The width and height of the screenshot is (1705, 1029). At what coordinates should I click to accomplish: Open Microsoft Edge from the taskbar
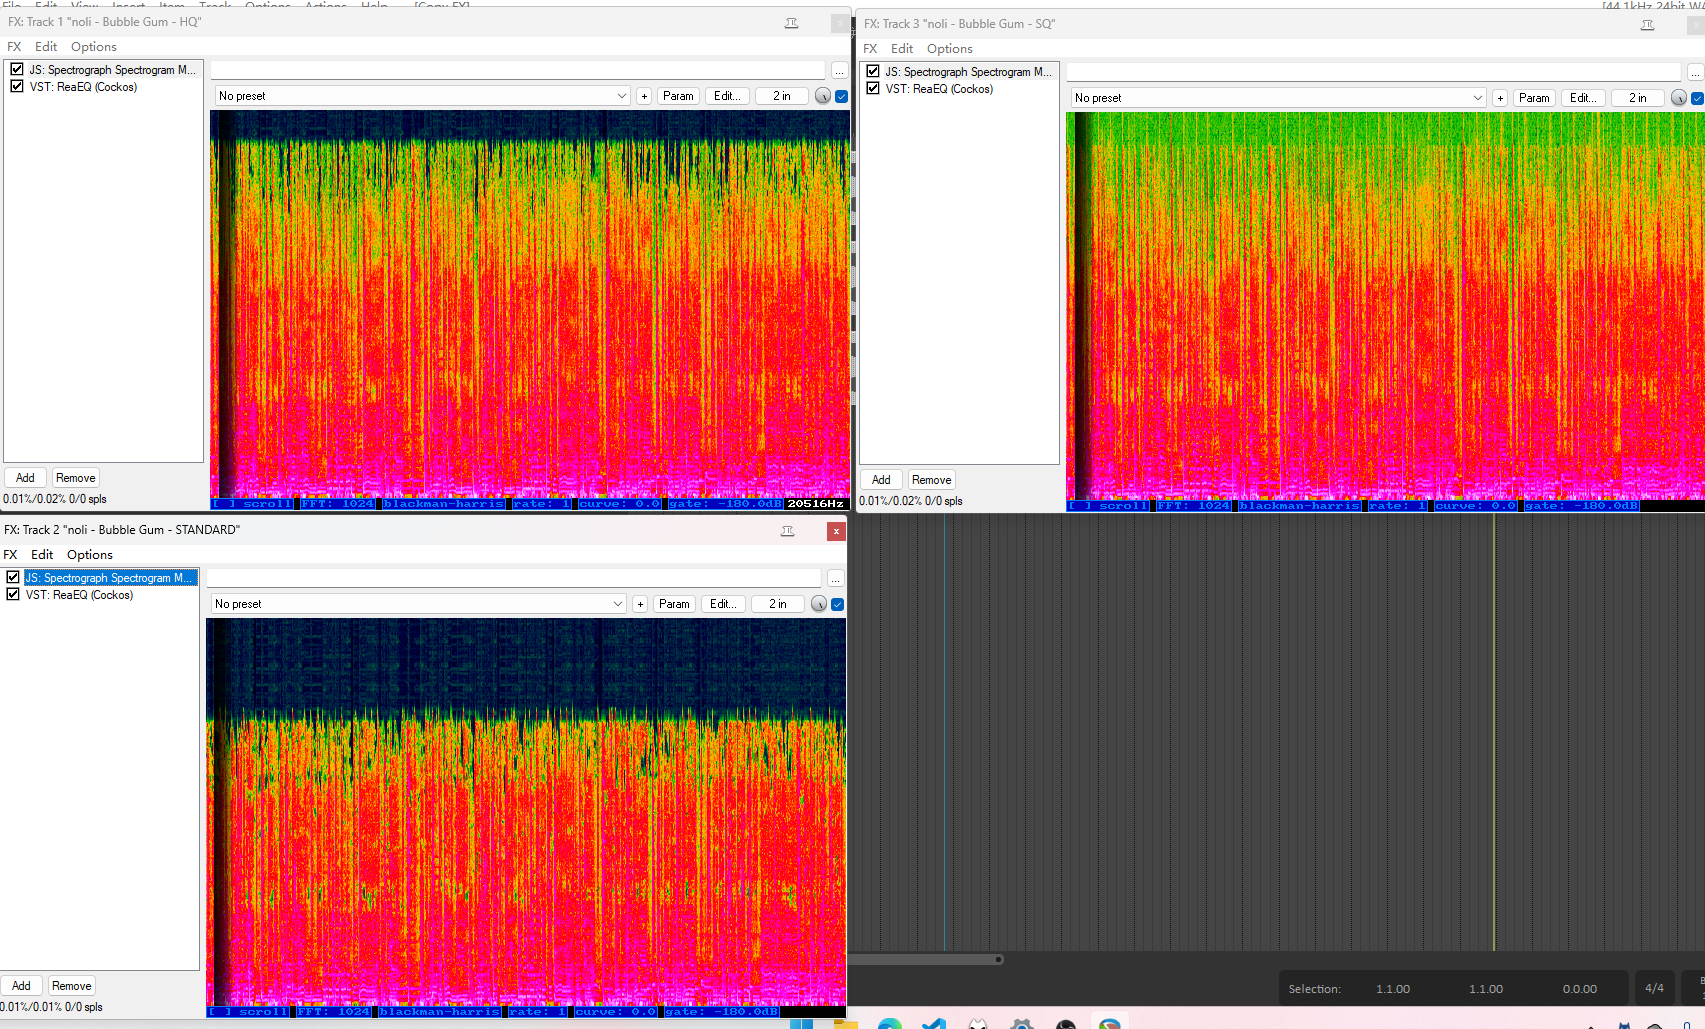(889, 1024)
